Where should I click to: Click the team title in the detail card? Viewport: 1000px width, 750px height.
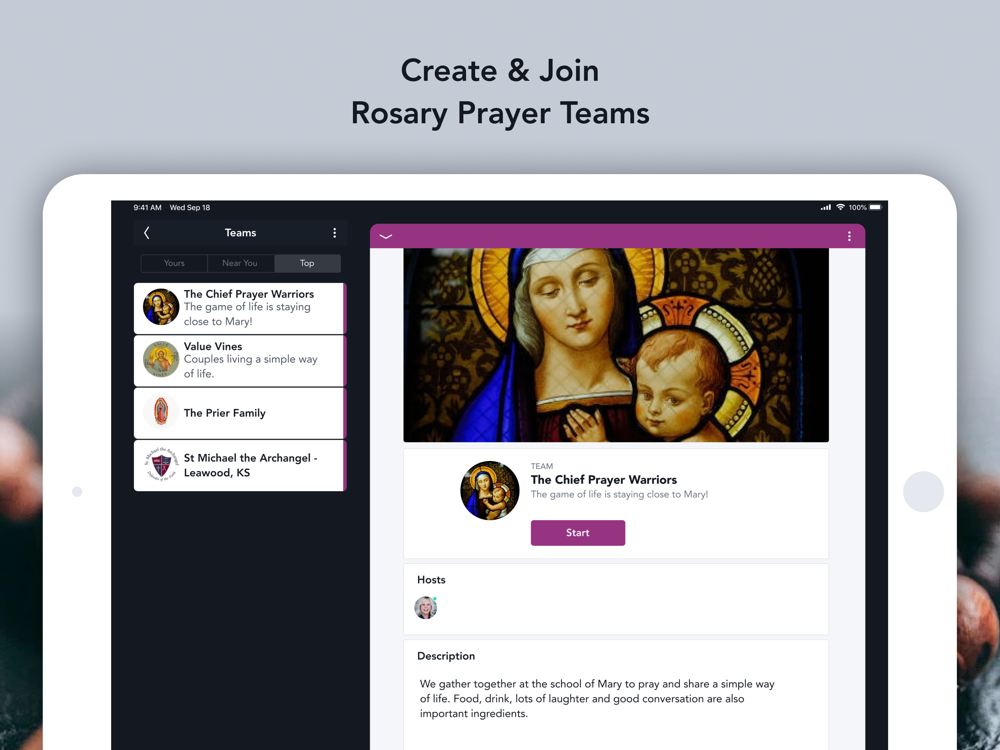603,480
